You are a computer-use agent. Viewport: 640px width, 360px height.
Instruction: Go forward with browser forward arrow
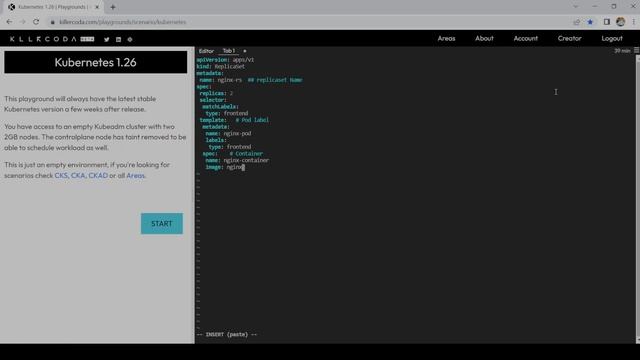click(22, 22)
